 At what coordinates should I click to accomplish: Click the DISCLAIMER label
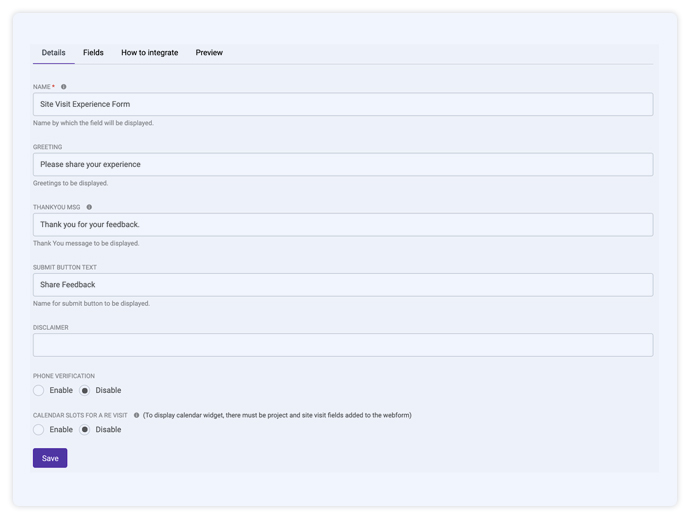point(51,328)
